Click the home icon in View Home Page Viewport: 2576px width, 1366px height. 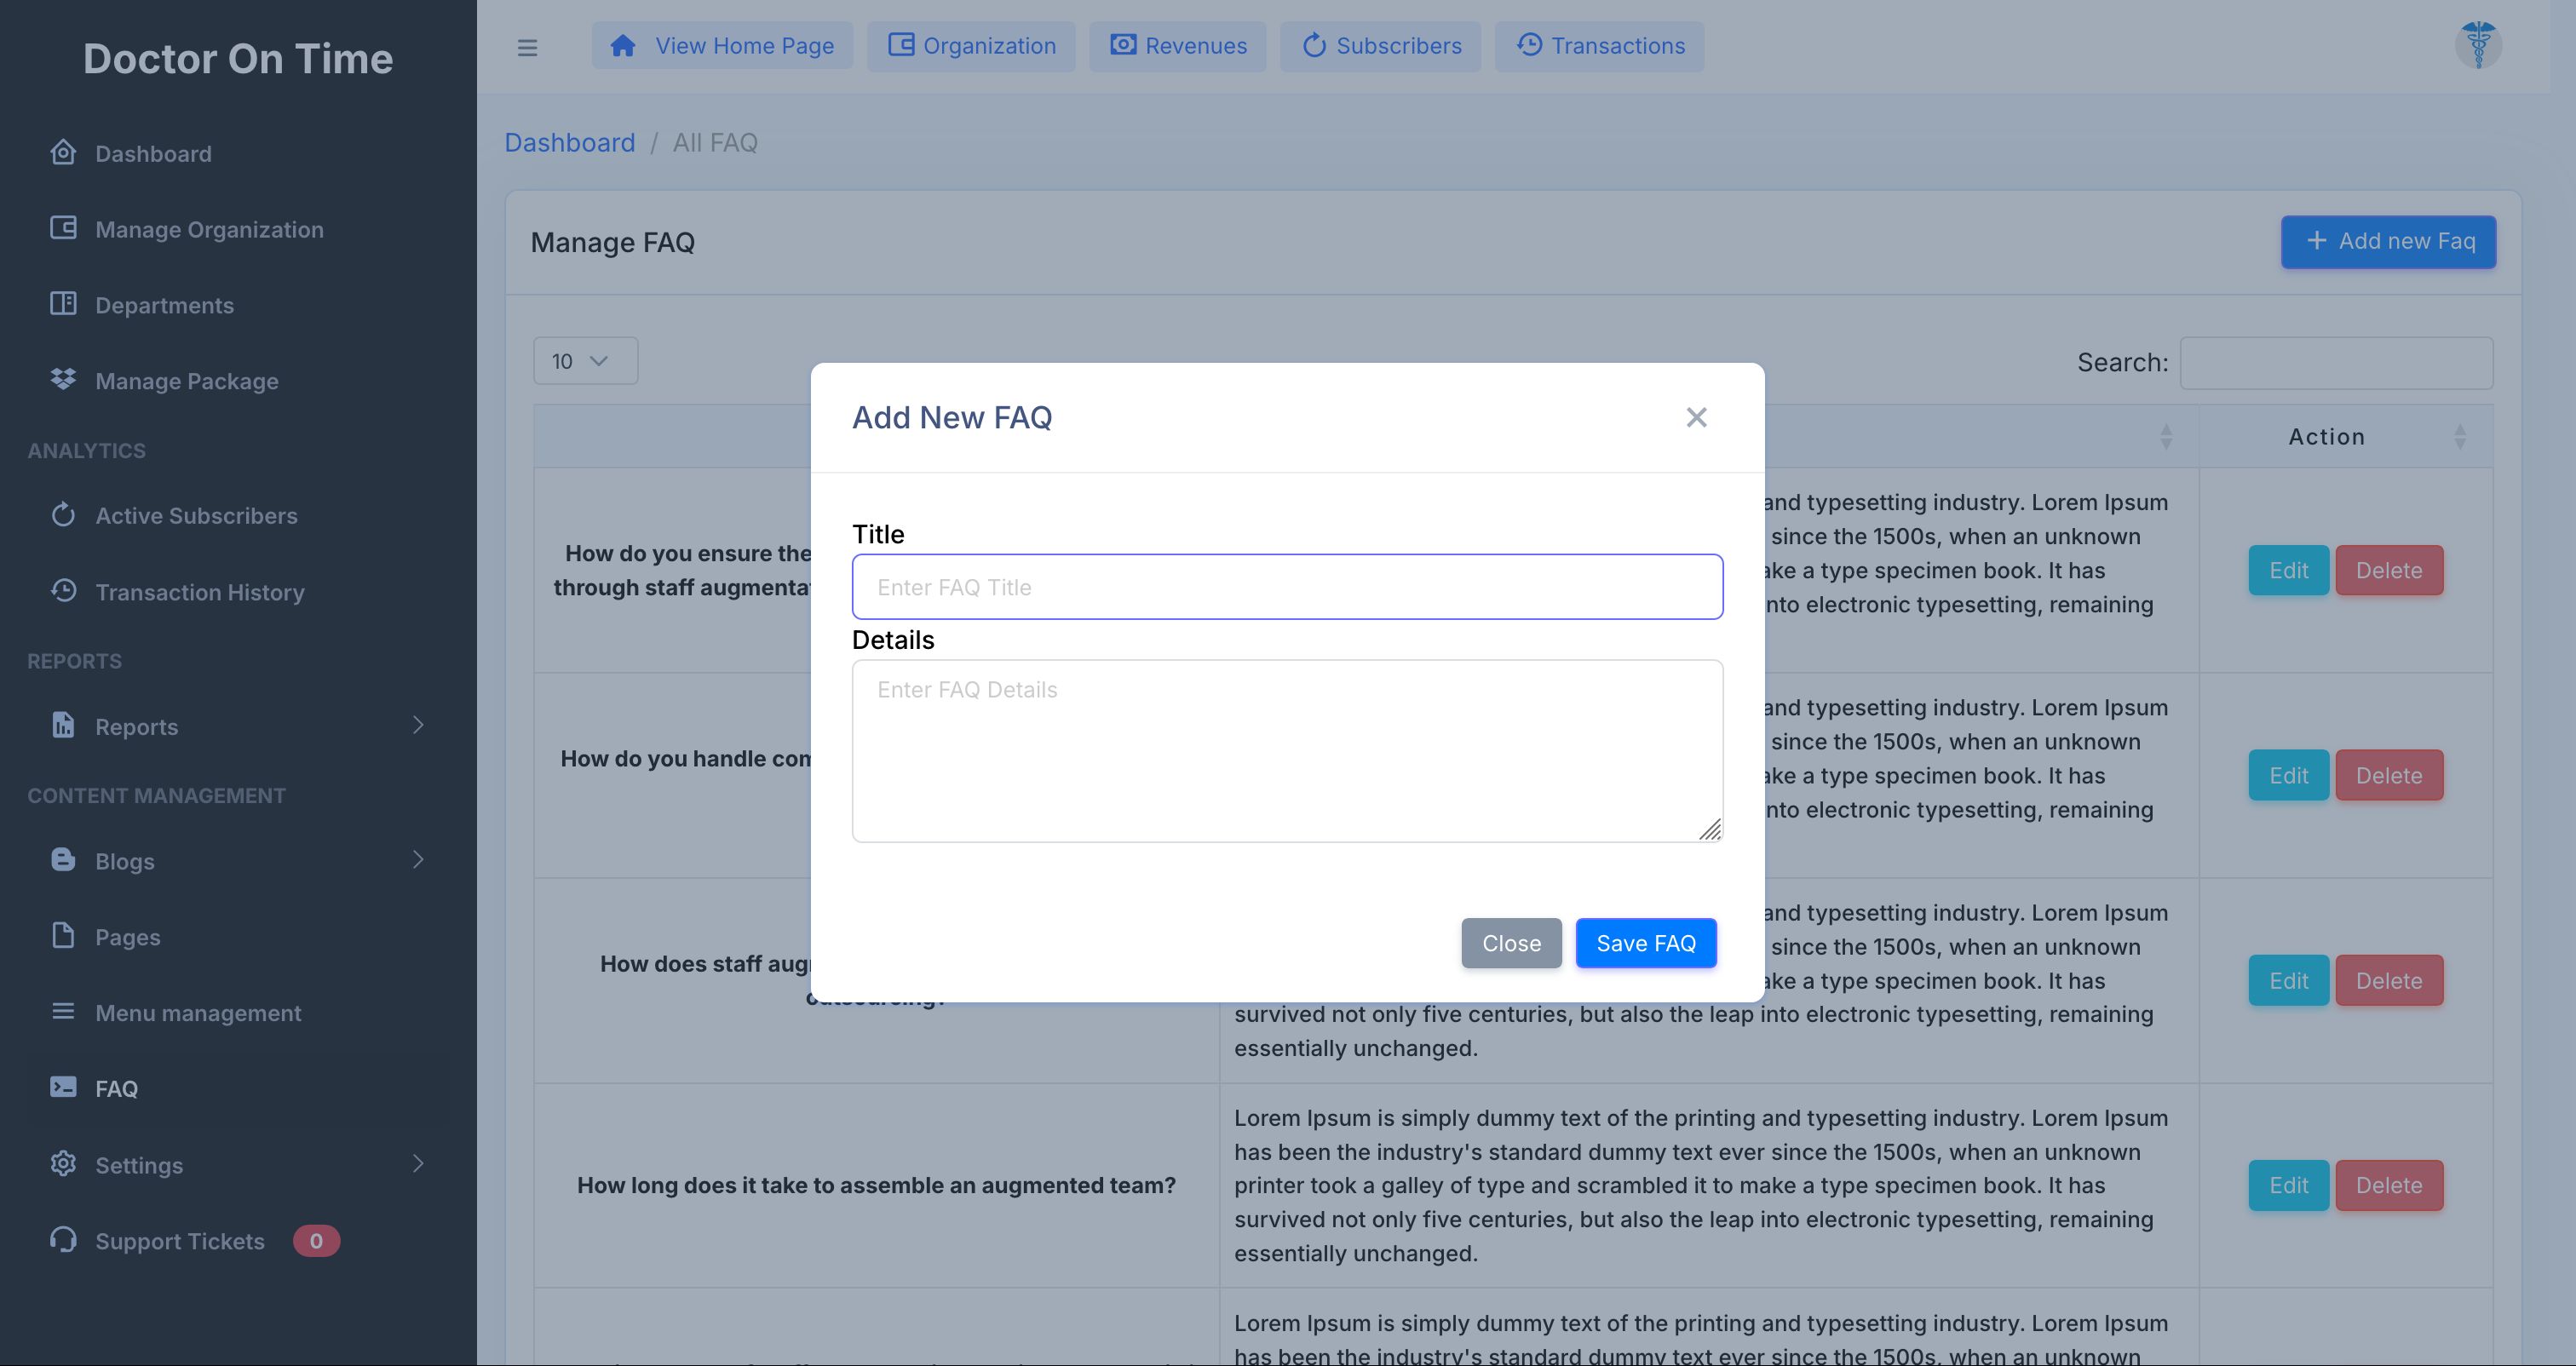[x=623, y=45]
